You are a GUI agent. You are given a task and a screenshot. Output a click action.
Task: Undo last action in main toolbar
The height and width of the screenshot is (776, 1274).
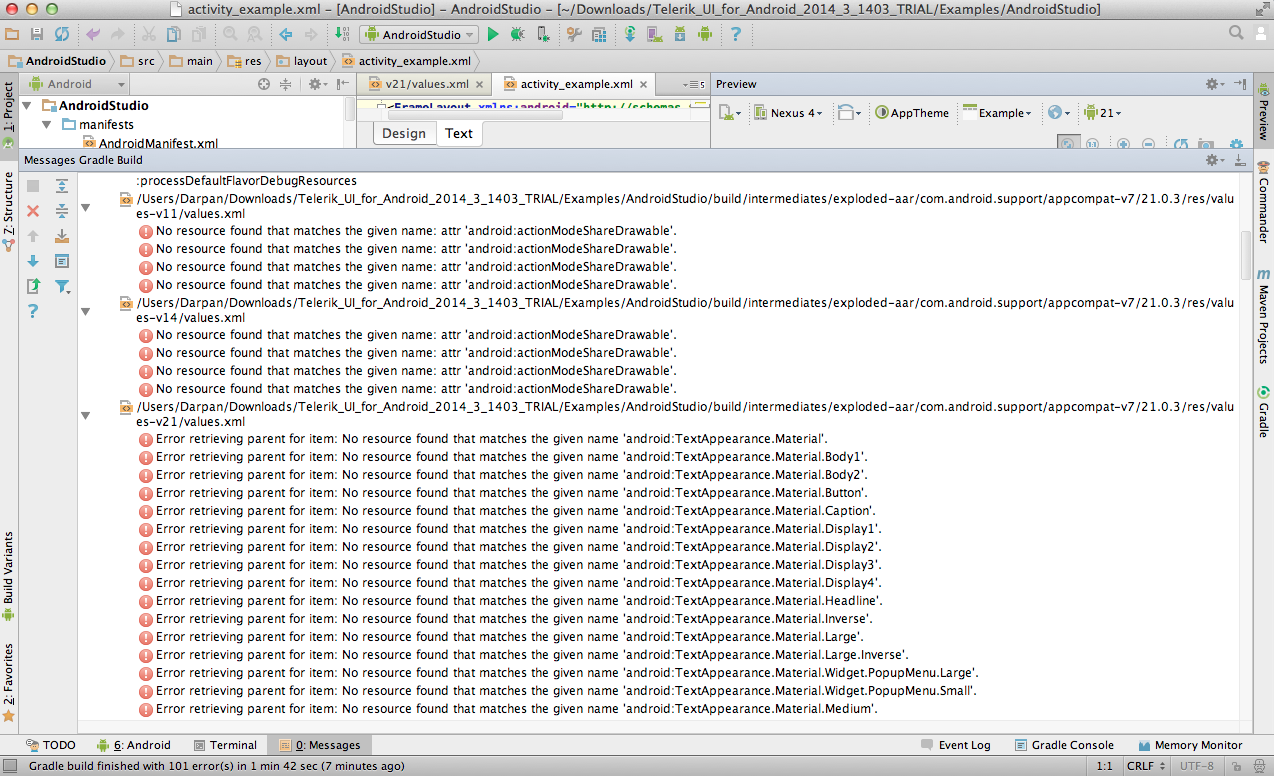93,34
